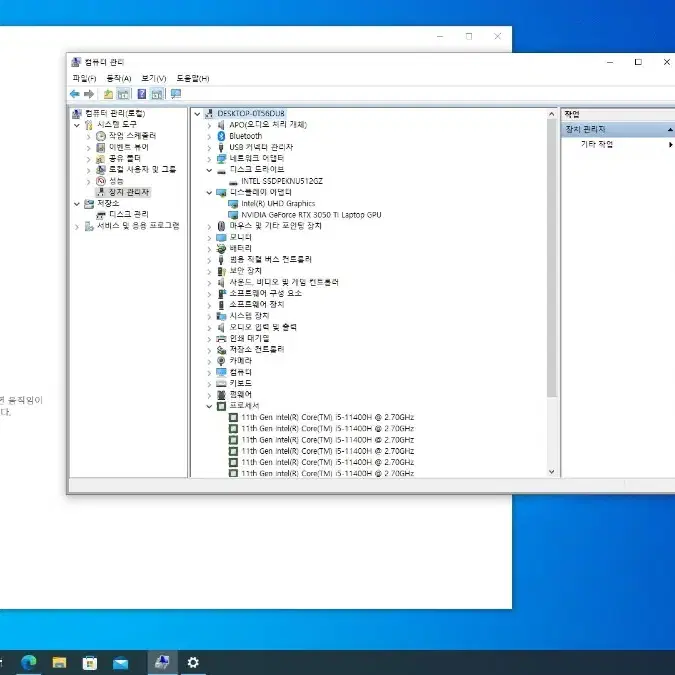Image resolution: width=675 pixels, height=675 pixels.
Task: Click the 펌웨어 chip icon
Action: tap(221, 394)
